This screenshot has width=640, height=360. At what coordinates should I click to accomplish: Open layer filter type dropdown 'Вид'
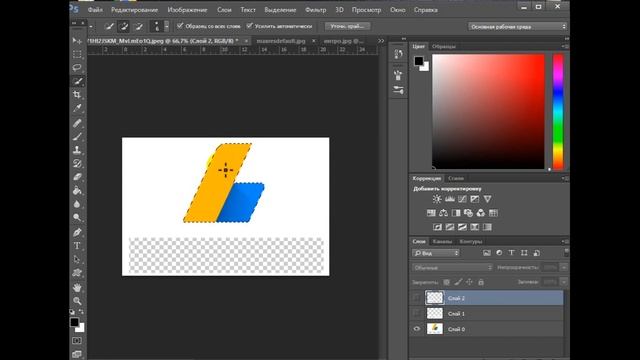click(436, 253)
